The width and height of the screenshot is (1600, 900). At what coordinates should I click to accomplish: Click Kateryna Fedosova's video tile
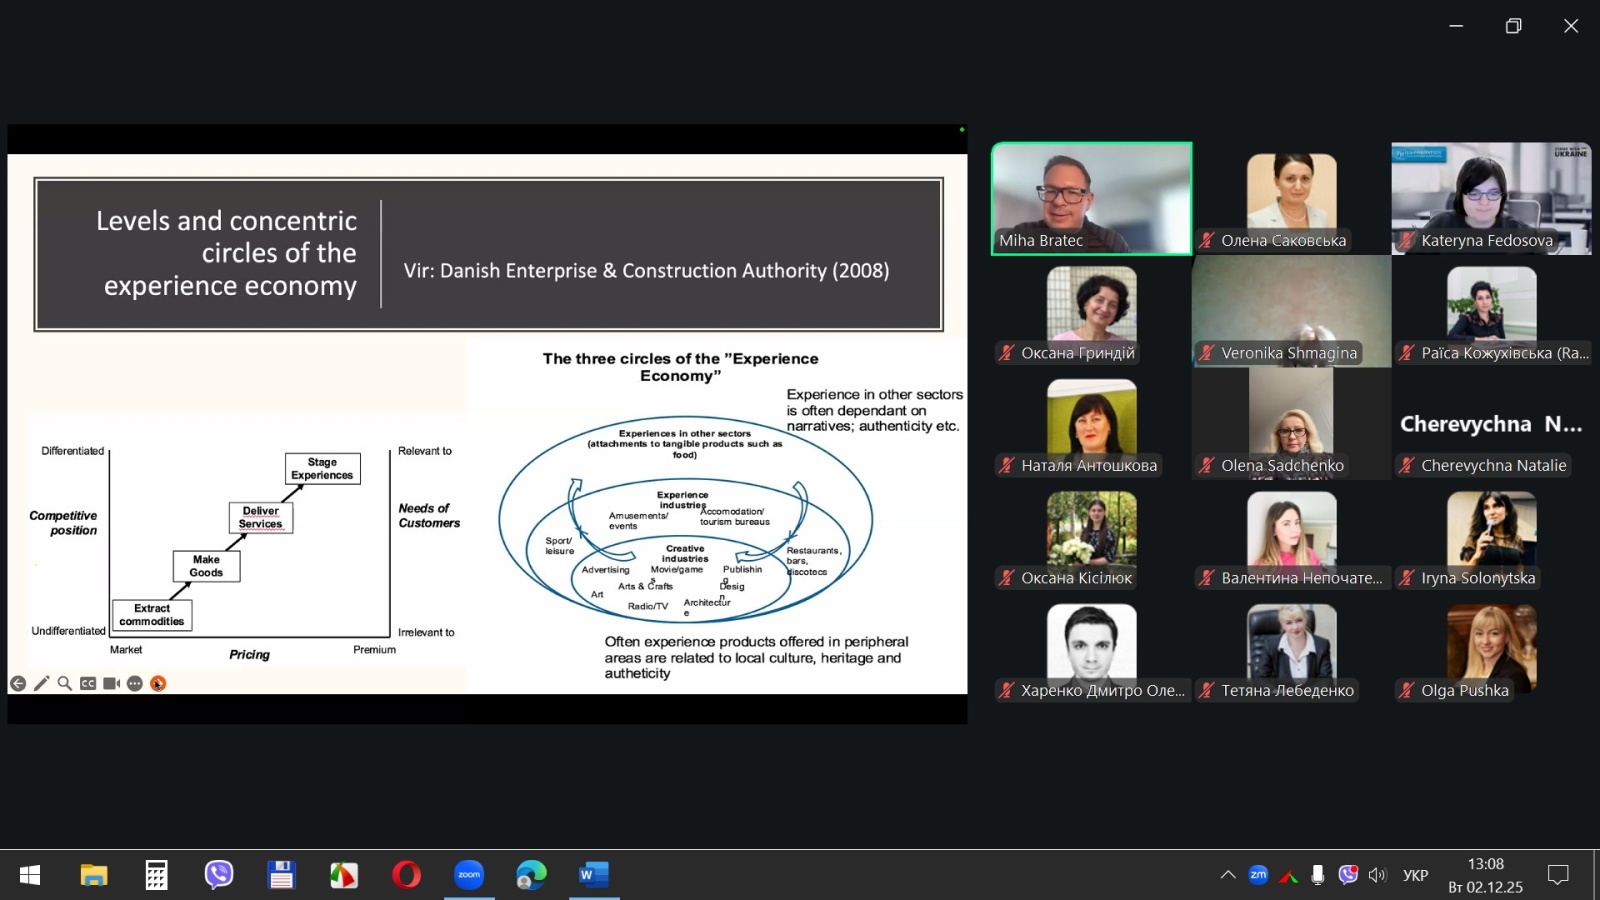pos(1490,198)
